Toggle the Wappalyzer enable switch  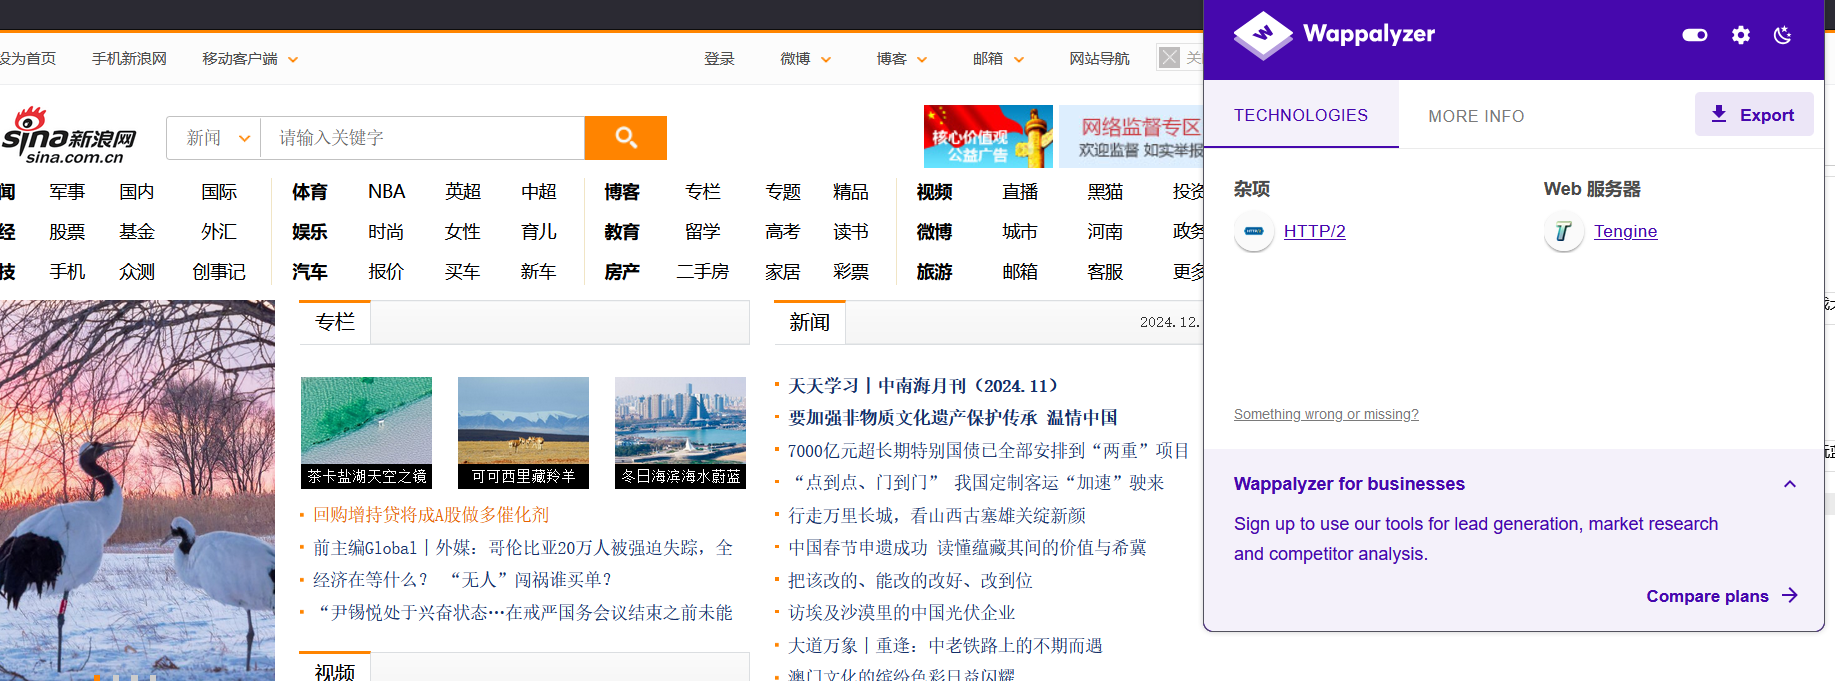pos(1695,35)
